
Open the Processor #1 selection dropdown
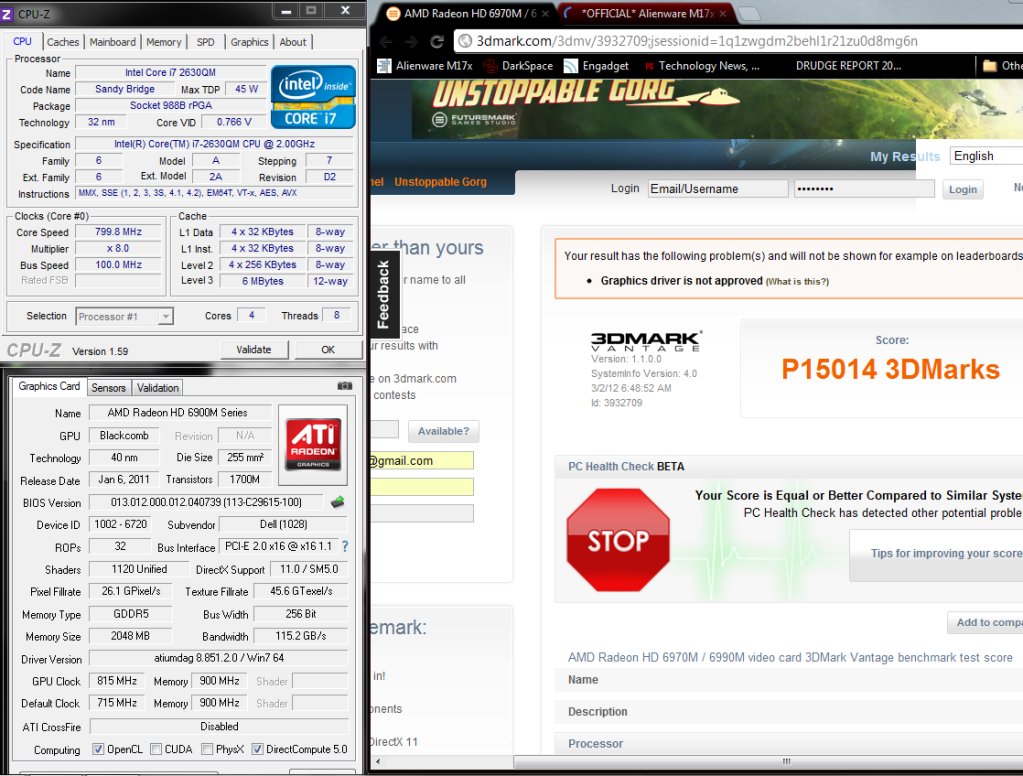pyautogui.click(x=124, y=317)
